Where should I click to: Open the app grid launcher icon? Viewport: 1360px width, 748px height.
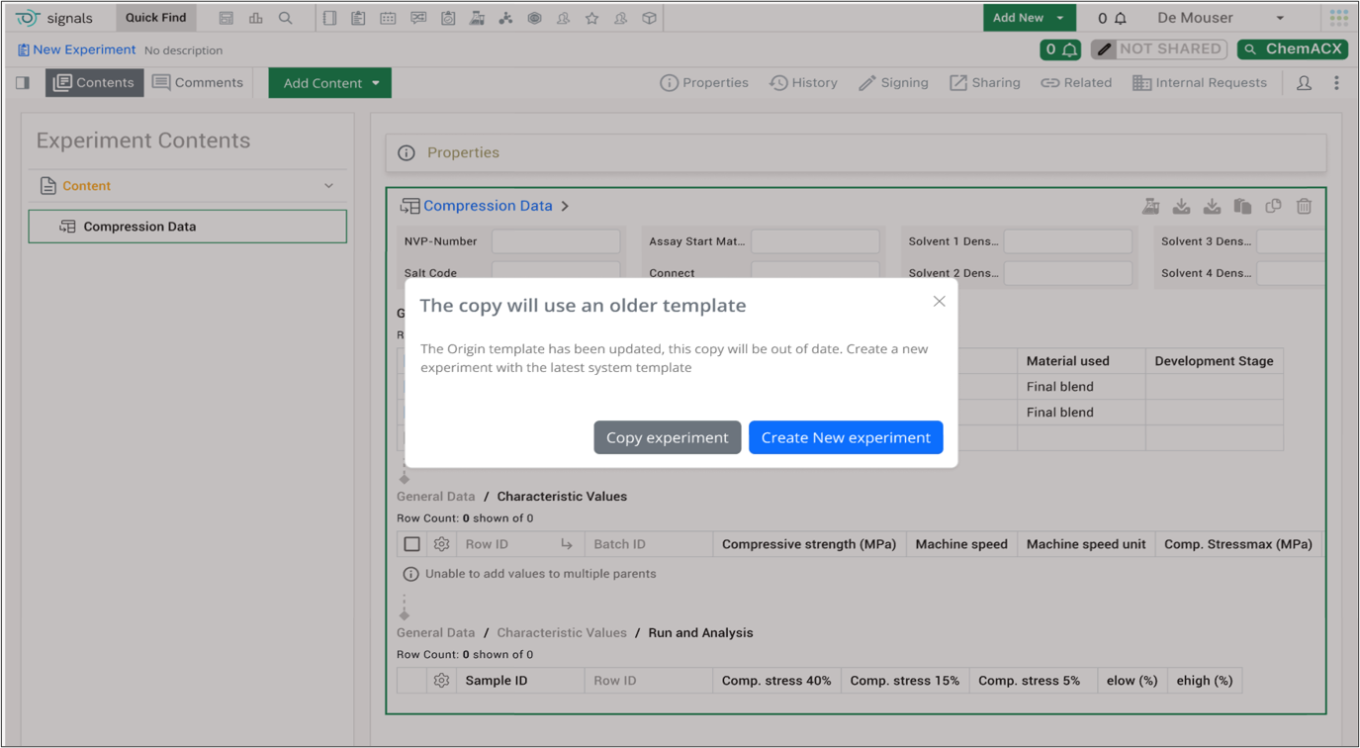pos(1338,18)
